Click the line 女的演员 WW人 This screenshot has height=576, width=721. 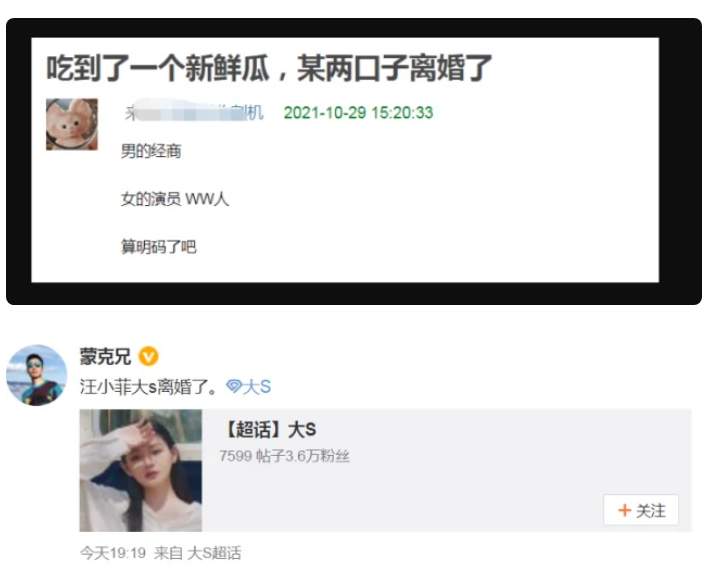(175, 199)
